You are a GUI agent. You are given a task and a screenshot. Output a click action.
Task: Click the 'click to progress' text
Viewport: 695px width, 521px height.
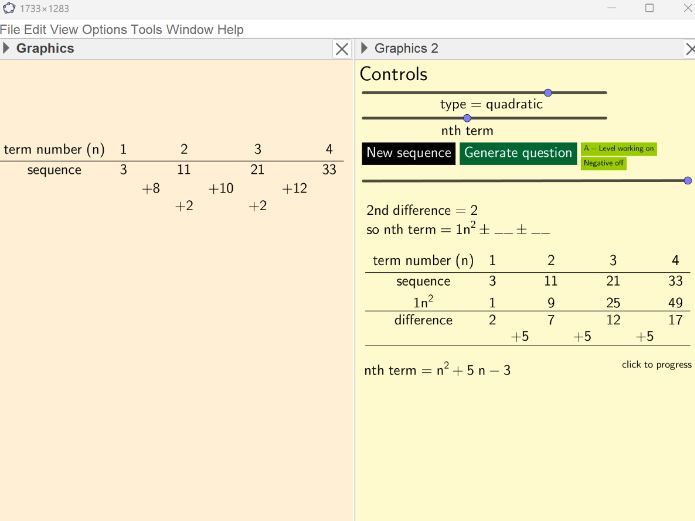click(656, 364)
